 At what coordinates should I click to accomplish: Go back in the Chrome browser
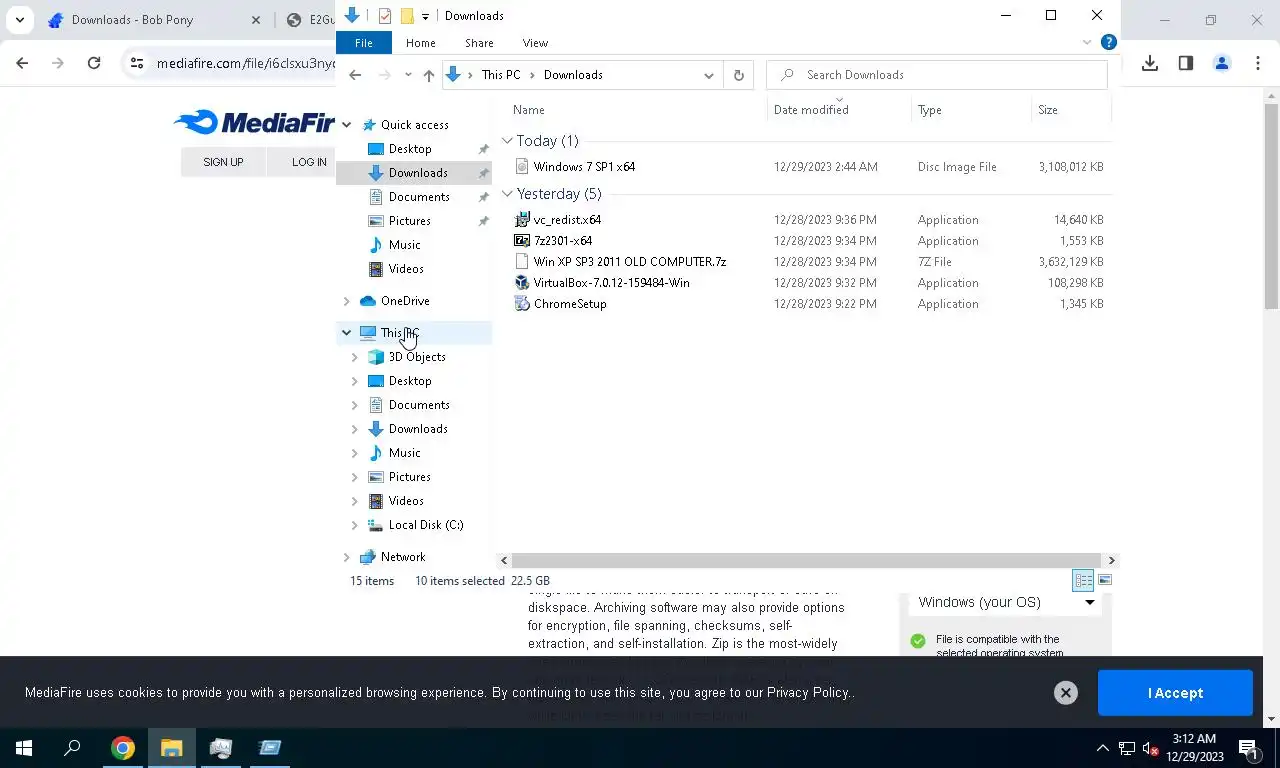[x=22, y=63]
